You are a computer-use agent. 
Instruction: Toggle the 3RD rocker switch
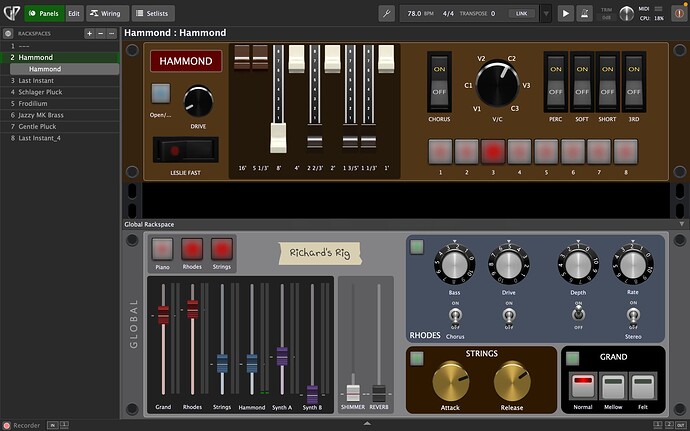(x=634, y=81)
